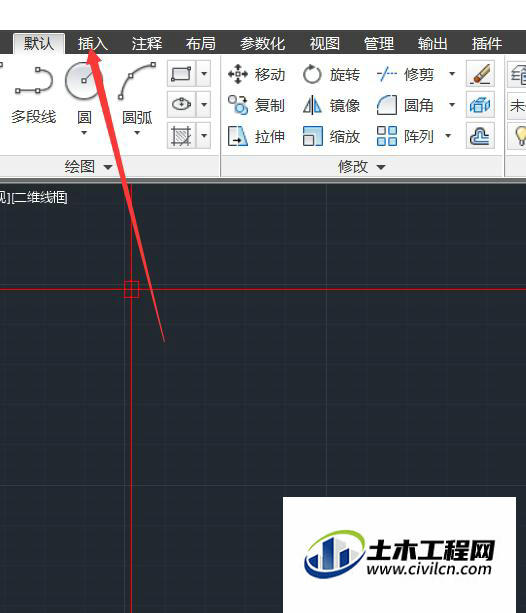Expand the Circle (圆) options arrow
The image size is (526, 613).
click(x=84, y=133)
